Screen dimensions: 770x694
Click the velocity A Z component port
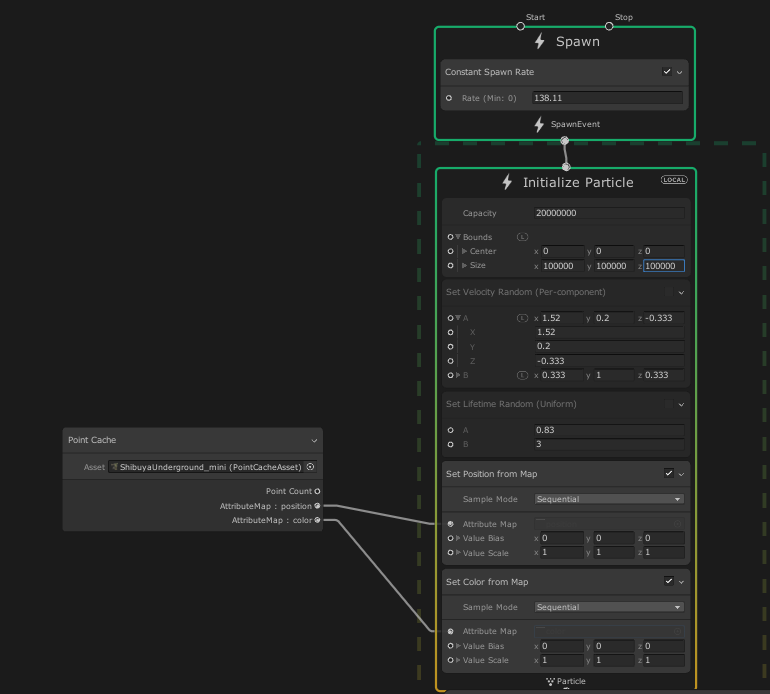450,361
